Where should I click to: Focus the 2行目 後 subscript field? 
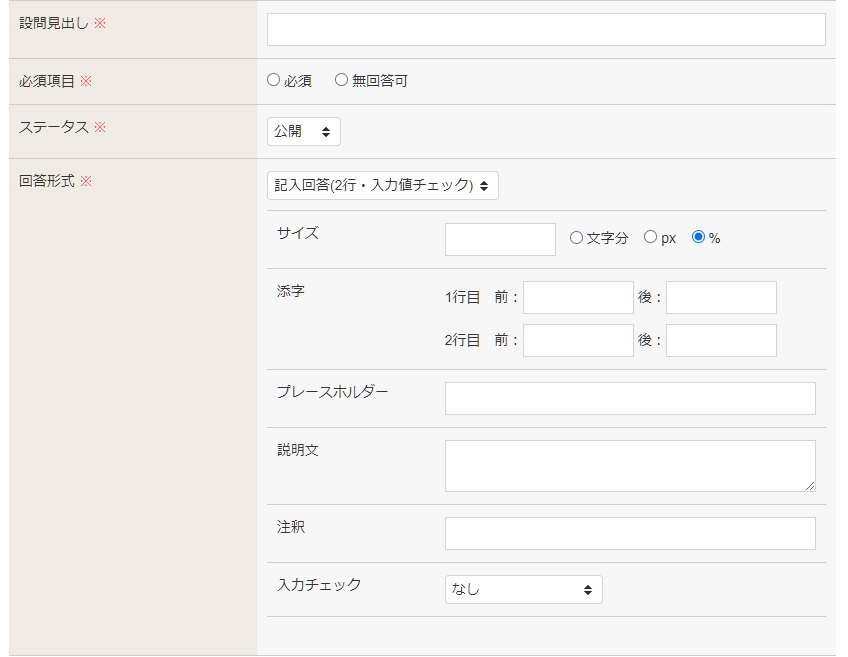point(721,341)
